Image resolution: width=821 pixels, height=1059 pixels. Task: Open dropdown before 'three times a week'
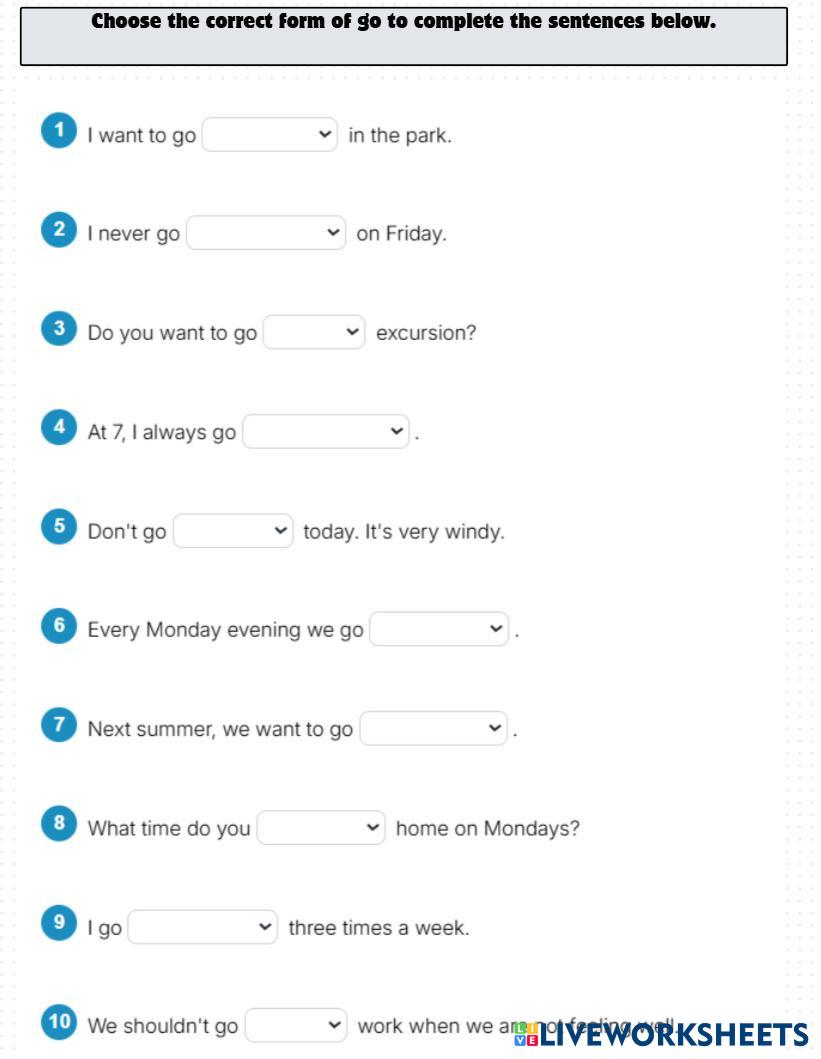tap(203, 927)
